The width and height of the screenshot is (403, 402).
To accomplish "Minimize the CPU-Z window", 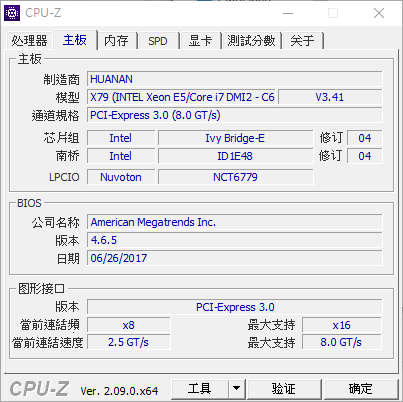I will pos(288,13).
